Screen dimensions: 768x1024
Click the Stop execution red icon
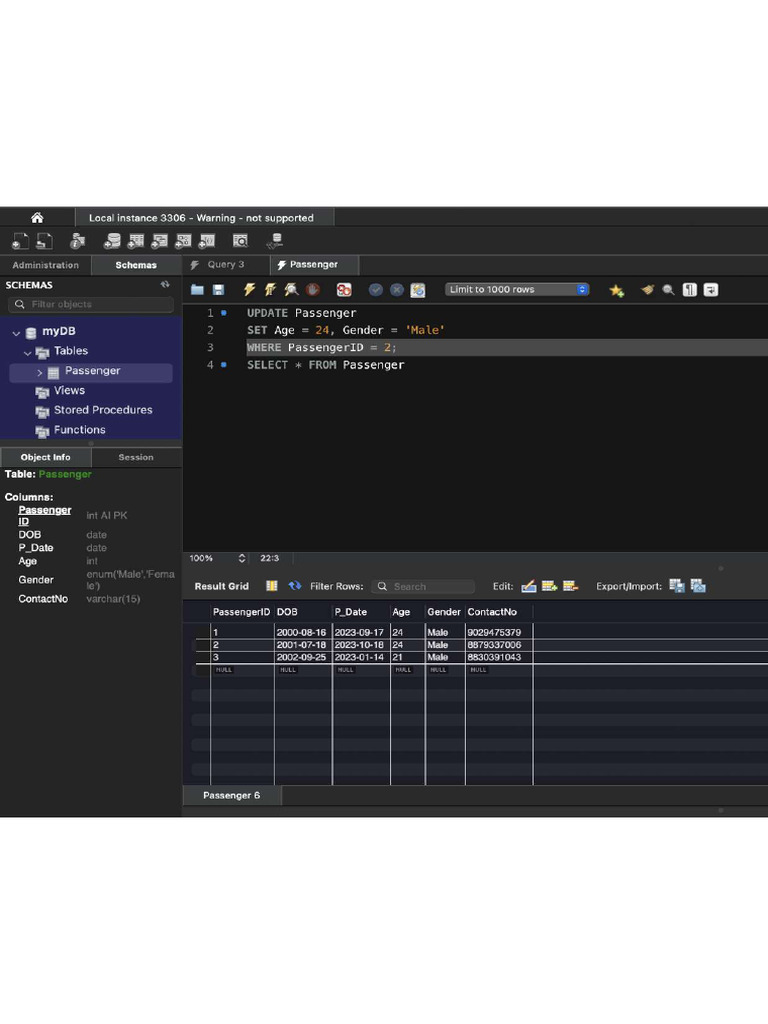click(313, 290)
